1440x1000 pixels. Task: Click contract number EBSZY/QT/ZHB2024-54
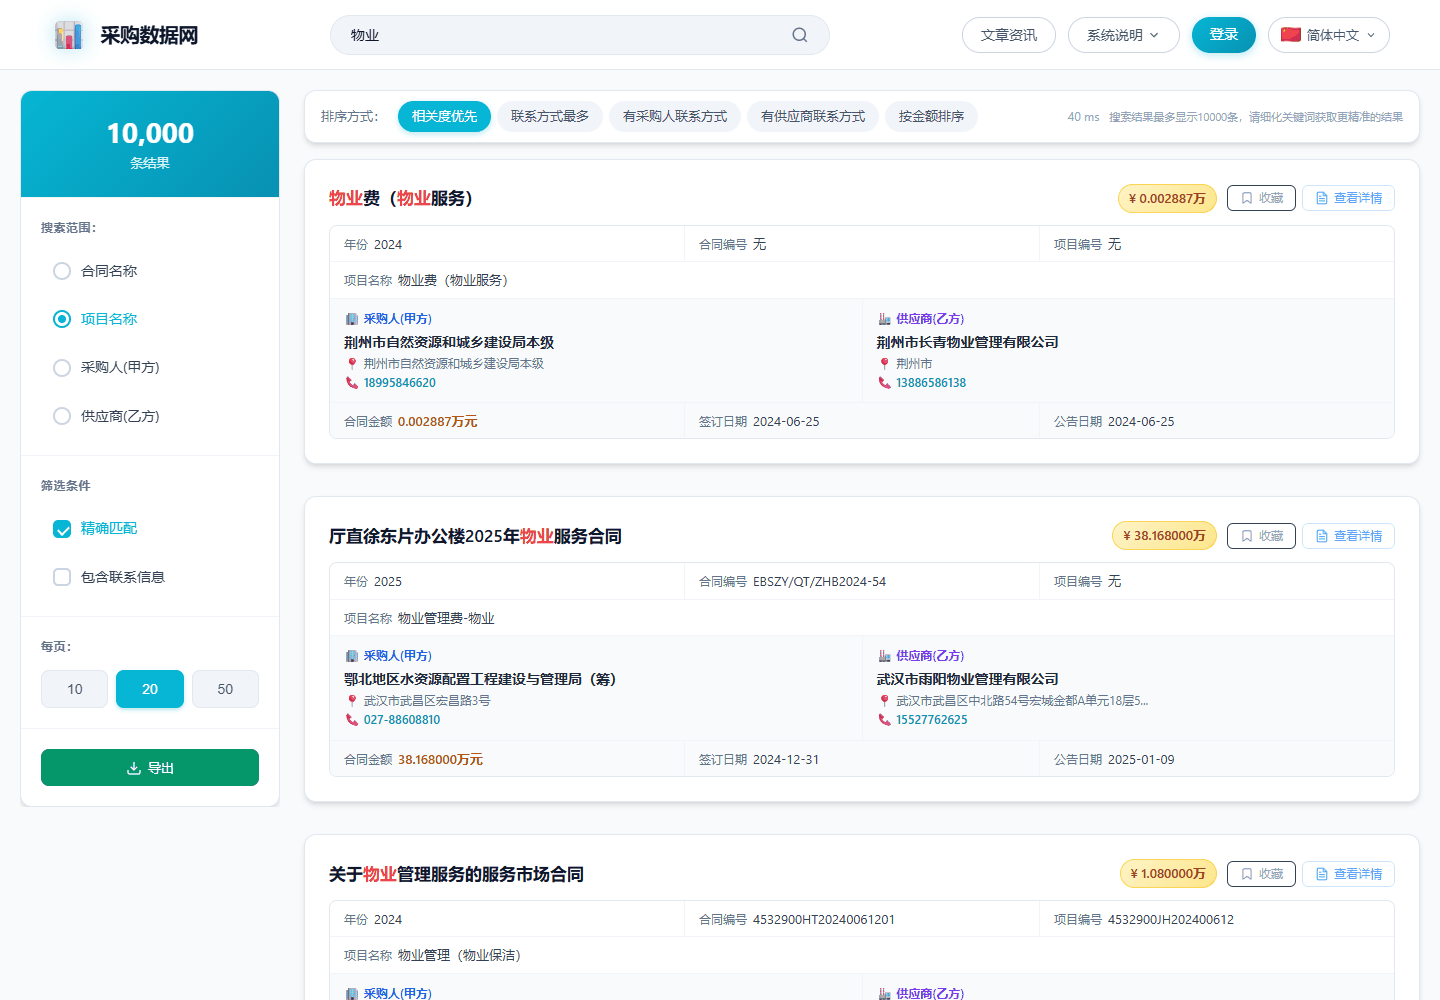coord(819,581)
